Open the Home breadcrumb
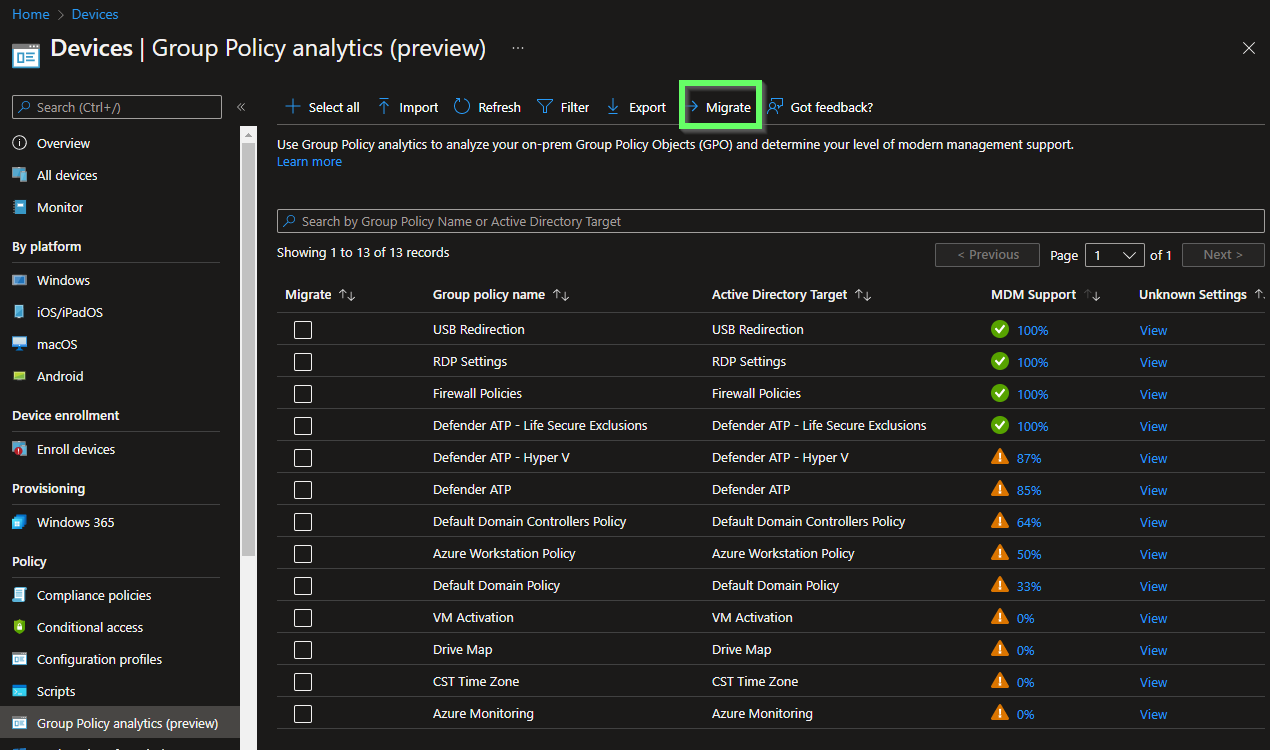 pyautogui.click(x=31, y=14)
